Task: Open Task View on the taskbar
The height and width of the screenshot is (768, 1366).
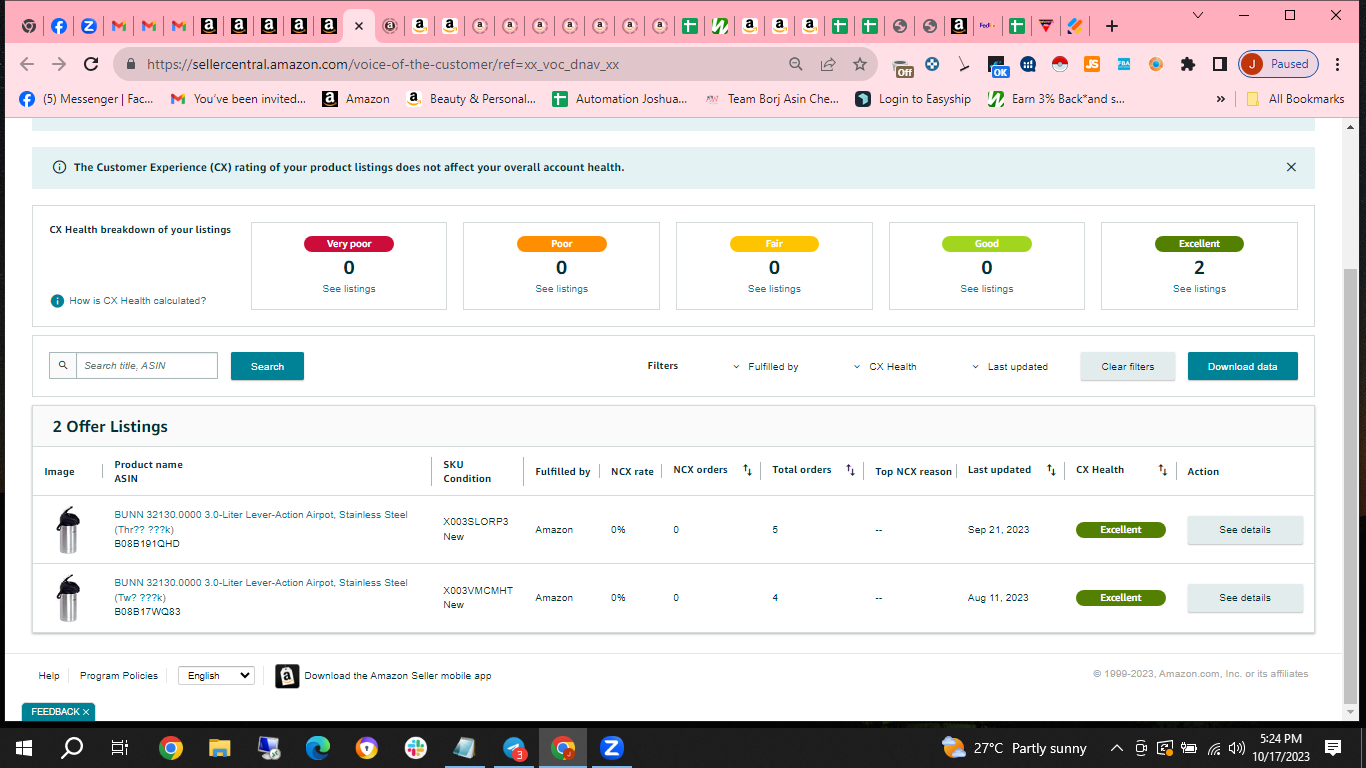Action: pos(120,748)
